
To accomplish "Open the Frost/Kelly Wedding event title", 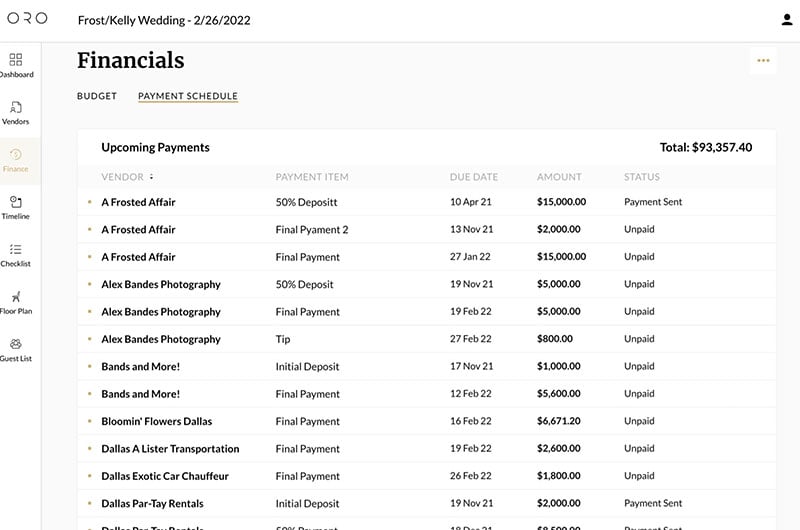I will click(164, 20).
